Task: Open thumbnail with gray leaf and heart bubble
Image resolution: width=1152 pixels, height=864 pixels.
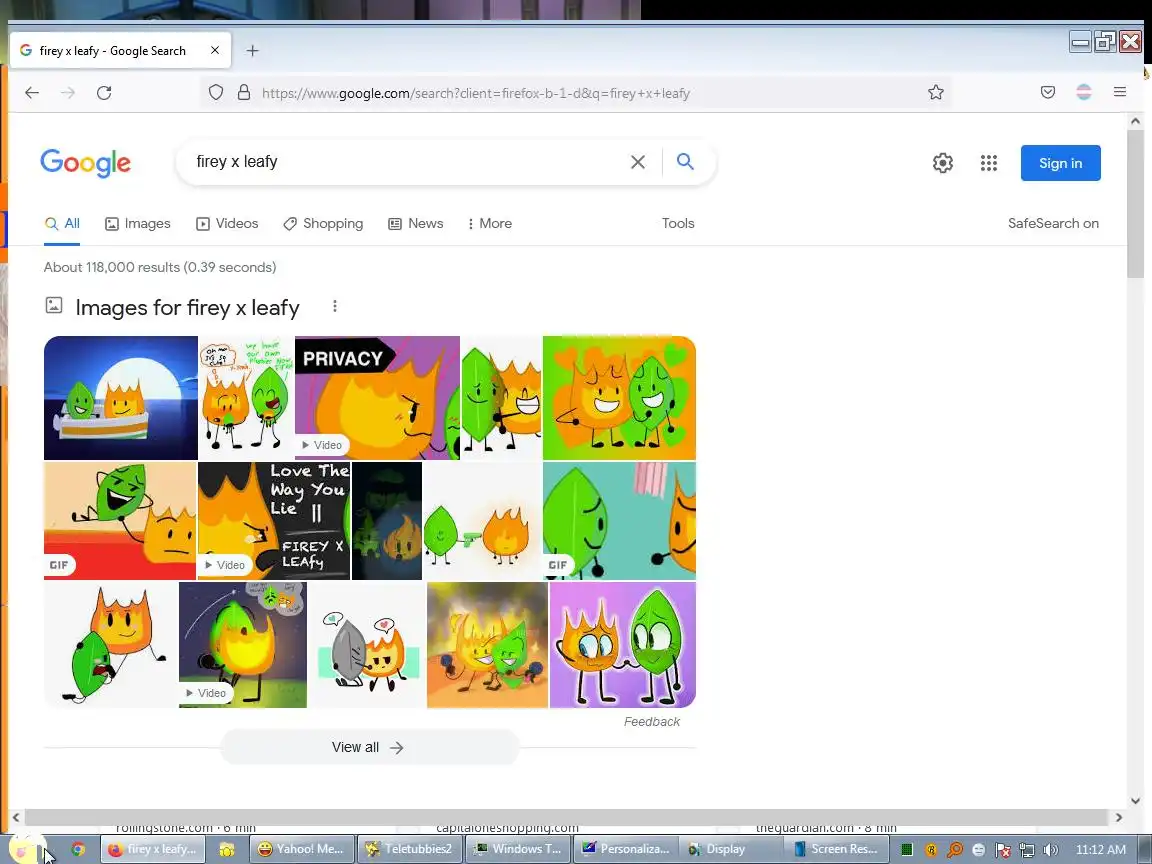Action: [x=367, y=644]
